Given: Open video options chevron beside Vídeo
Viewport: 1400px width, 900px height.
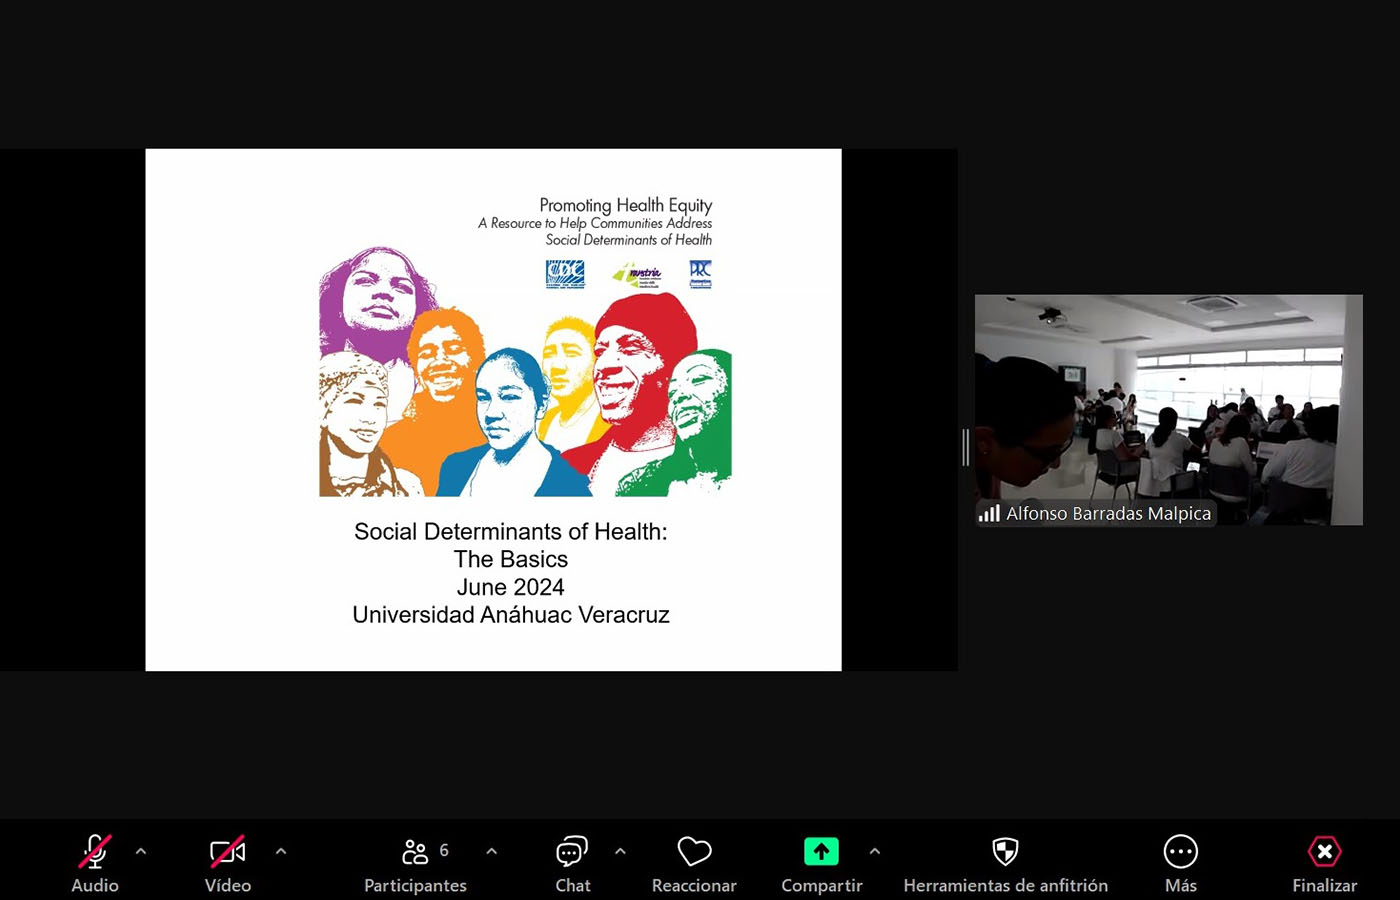Looking at the screenshot, I should [x=281, y=851].
